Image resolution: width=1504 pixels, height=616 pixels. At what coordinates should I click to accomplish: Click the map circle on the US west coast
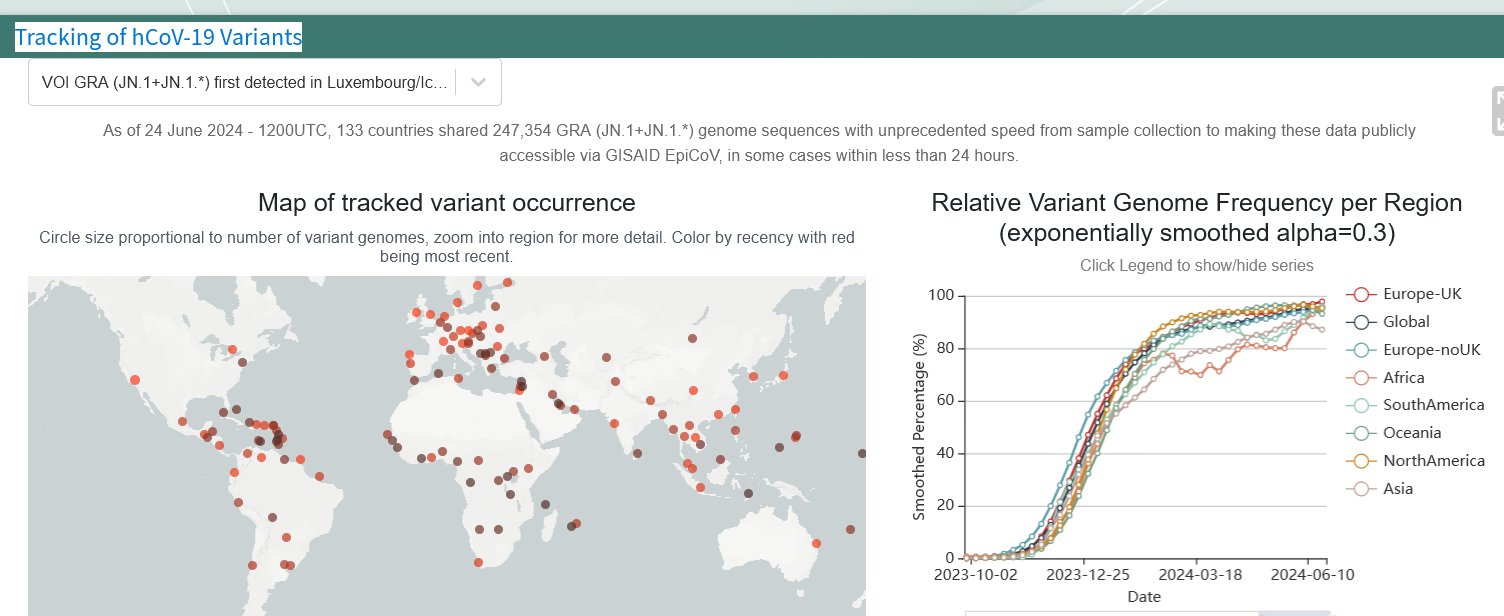coord(135,379)
